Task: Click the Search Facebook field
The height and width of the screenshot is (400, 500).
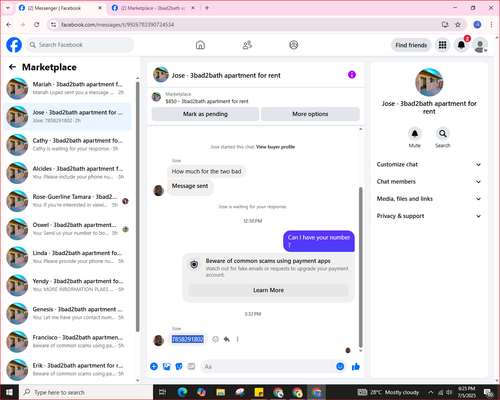Action: point(80,45)
